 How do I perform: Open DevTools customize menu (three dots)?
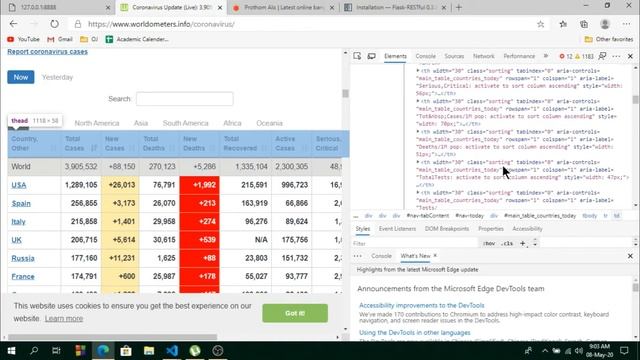point(616,56)
